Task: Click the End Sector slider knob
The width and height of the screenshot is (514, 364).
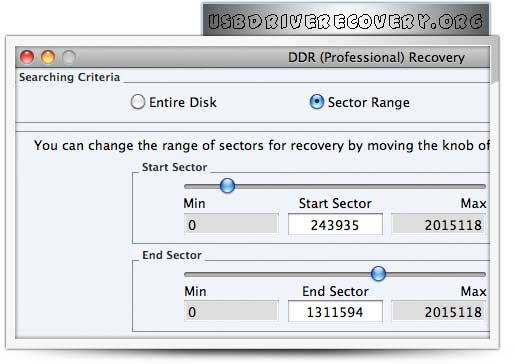Action: (x=378, y=274)
